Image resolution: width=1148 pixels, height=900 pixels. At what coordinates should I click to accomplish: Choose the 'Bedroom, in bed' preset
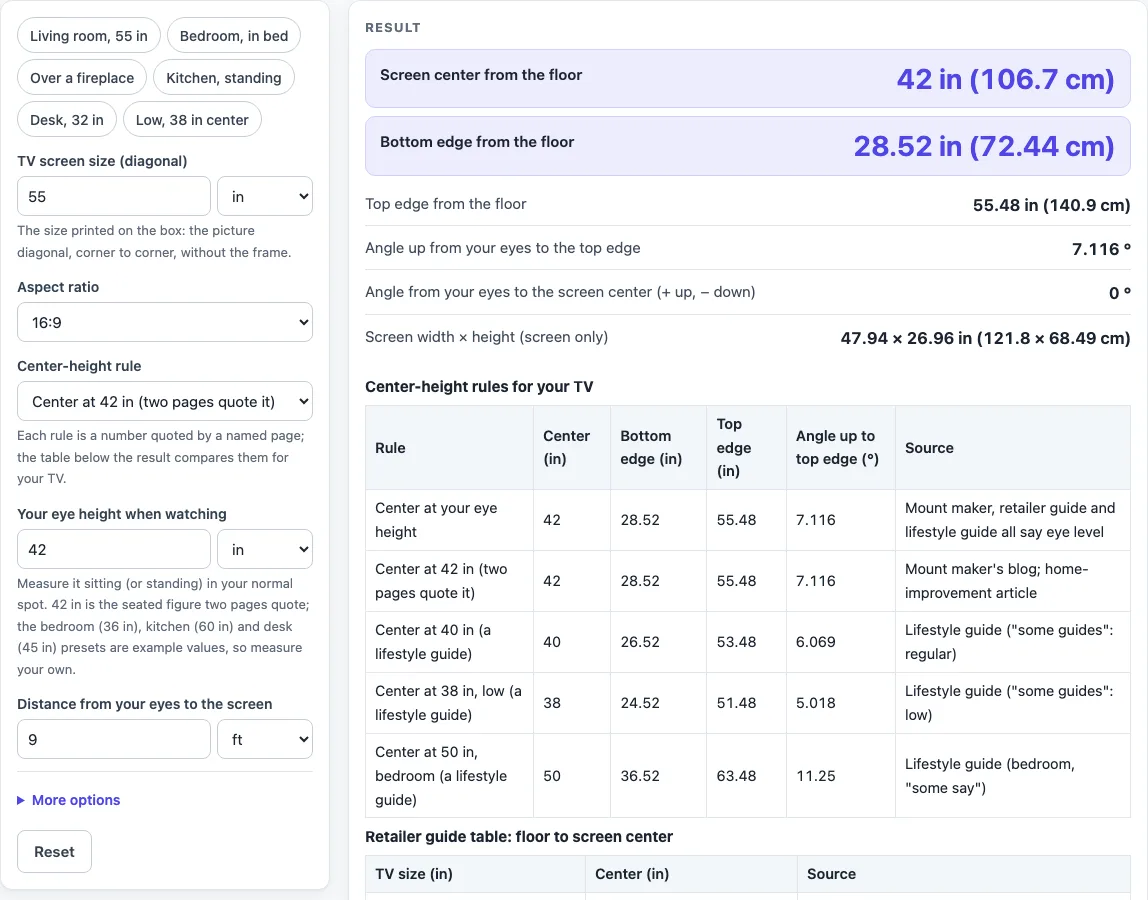234,36
